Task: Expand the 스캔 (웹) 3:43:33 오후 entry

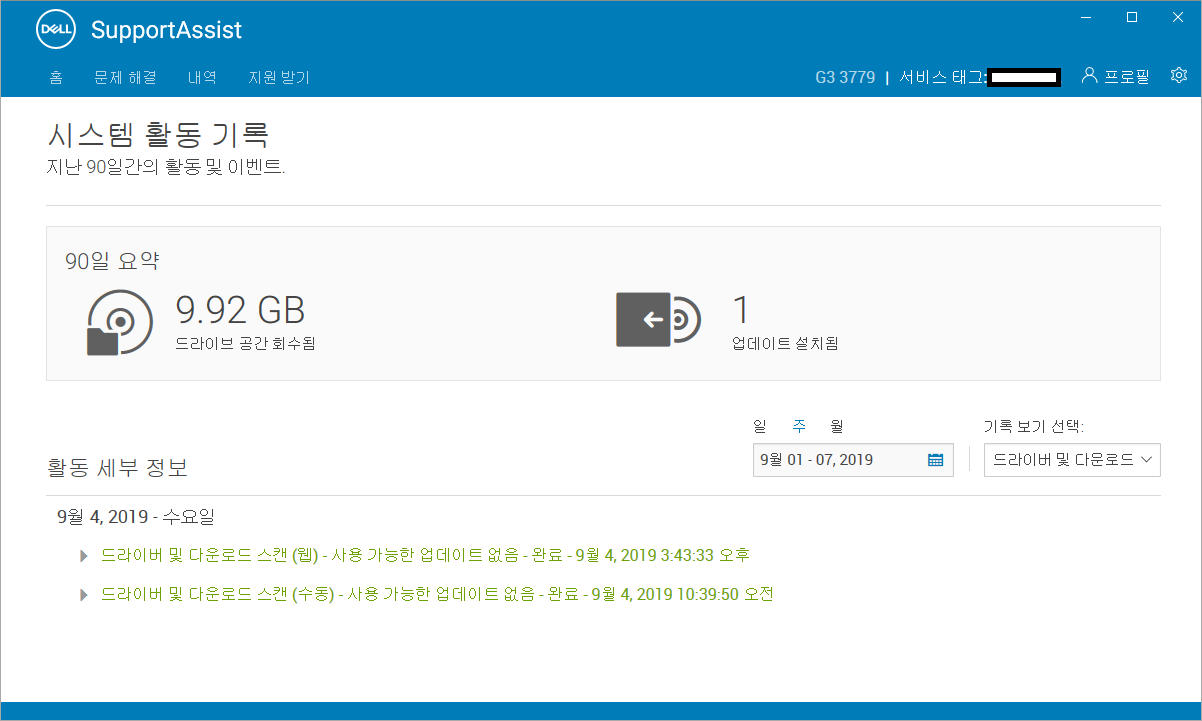Action: 84,555
